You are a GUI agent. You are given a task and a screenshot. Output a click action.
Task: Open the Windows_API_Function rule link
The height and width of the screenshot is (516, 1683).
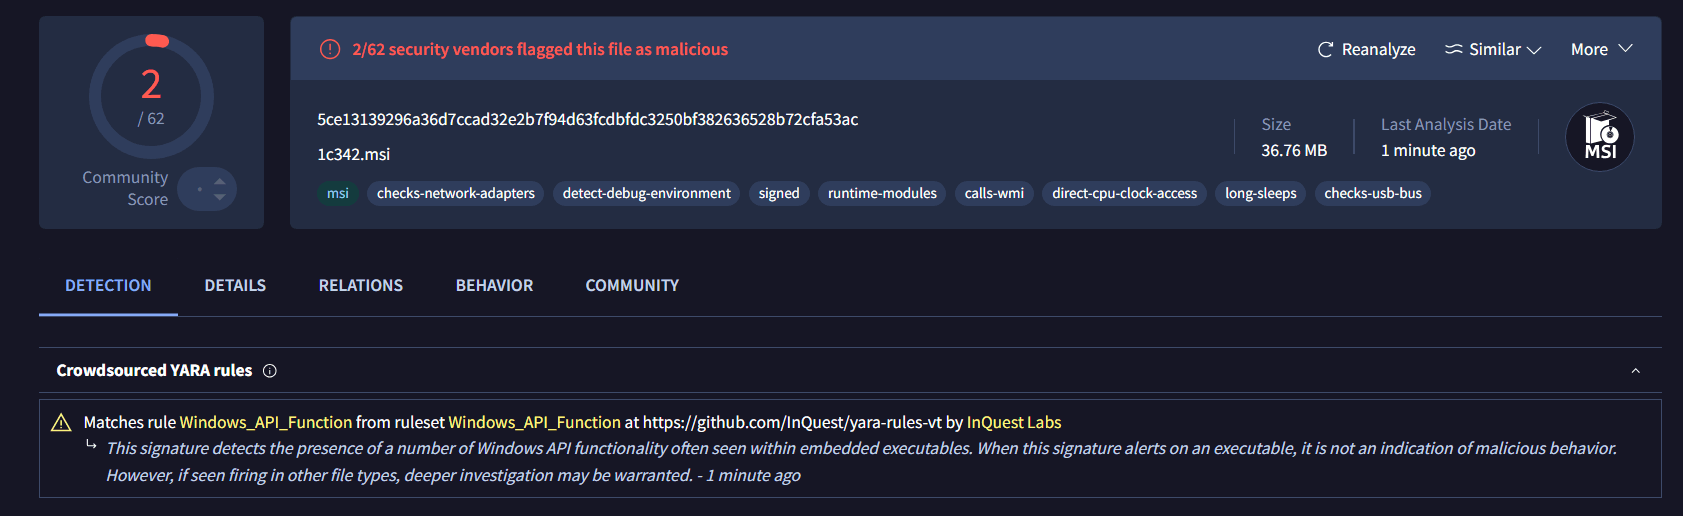pos(266,422)
